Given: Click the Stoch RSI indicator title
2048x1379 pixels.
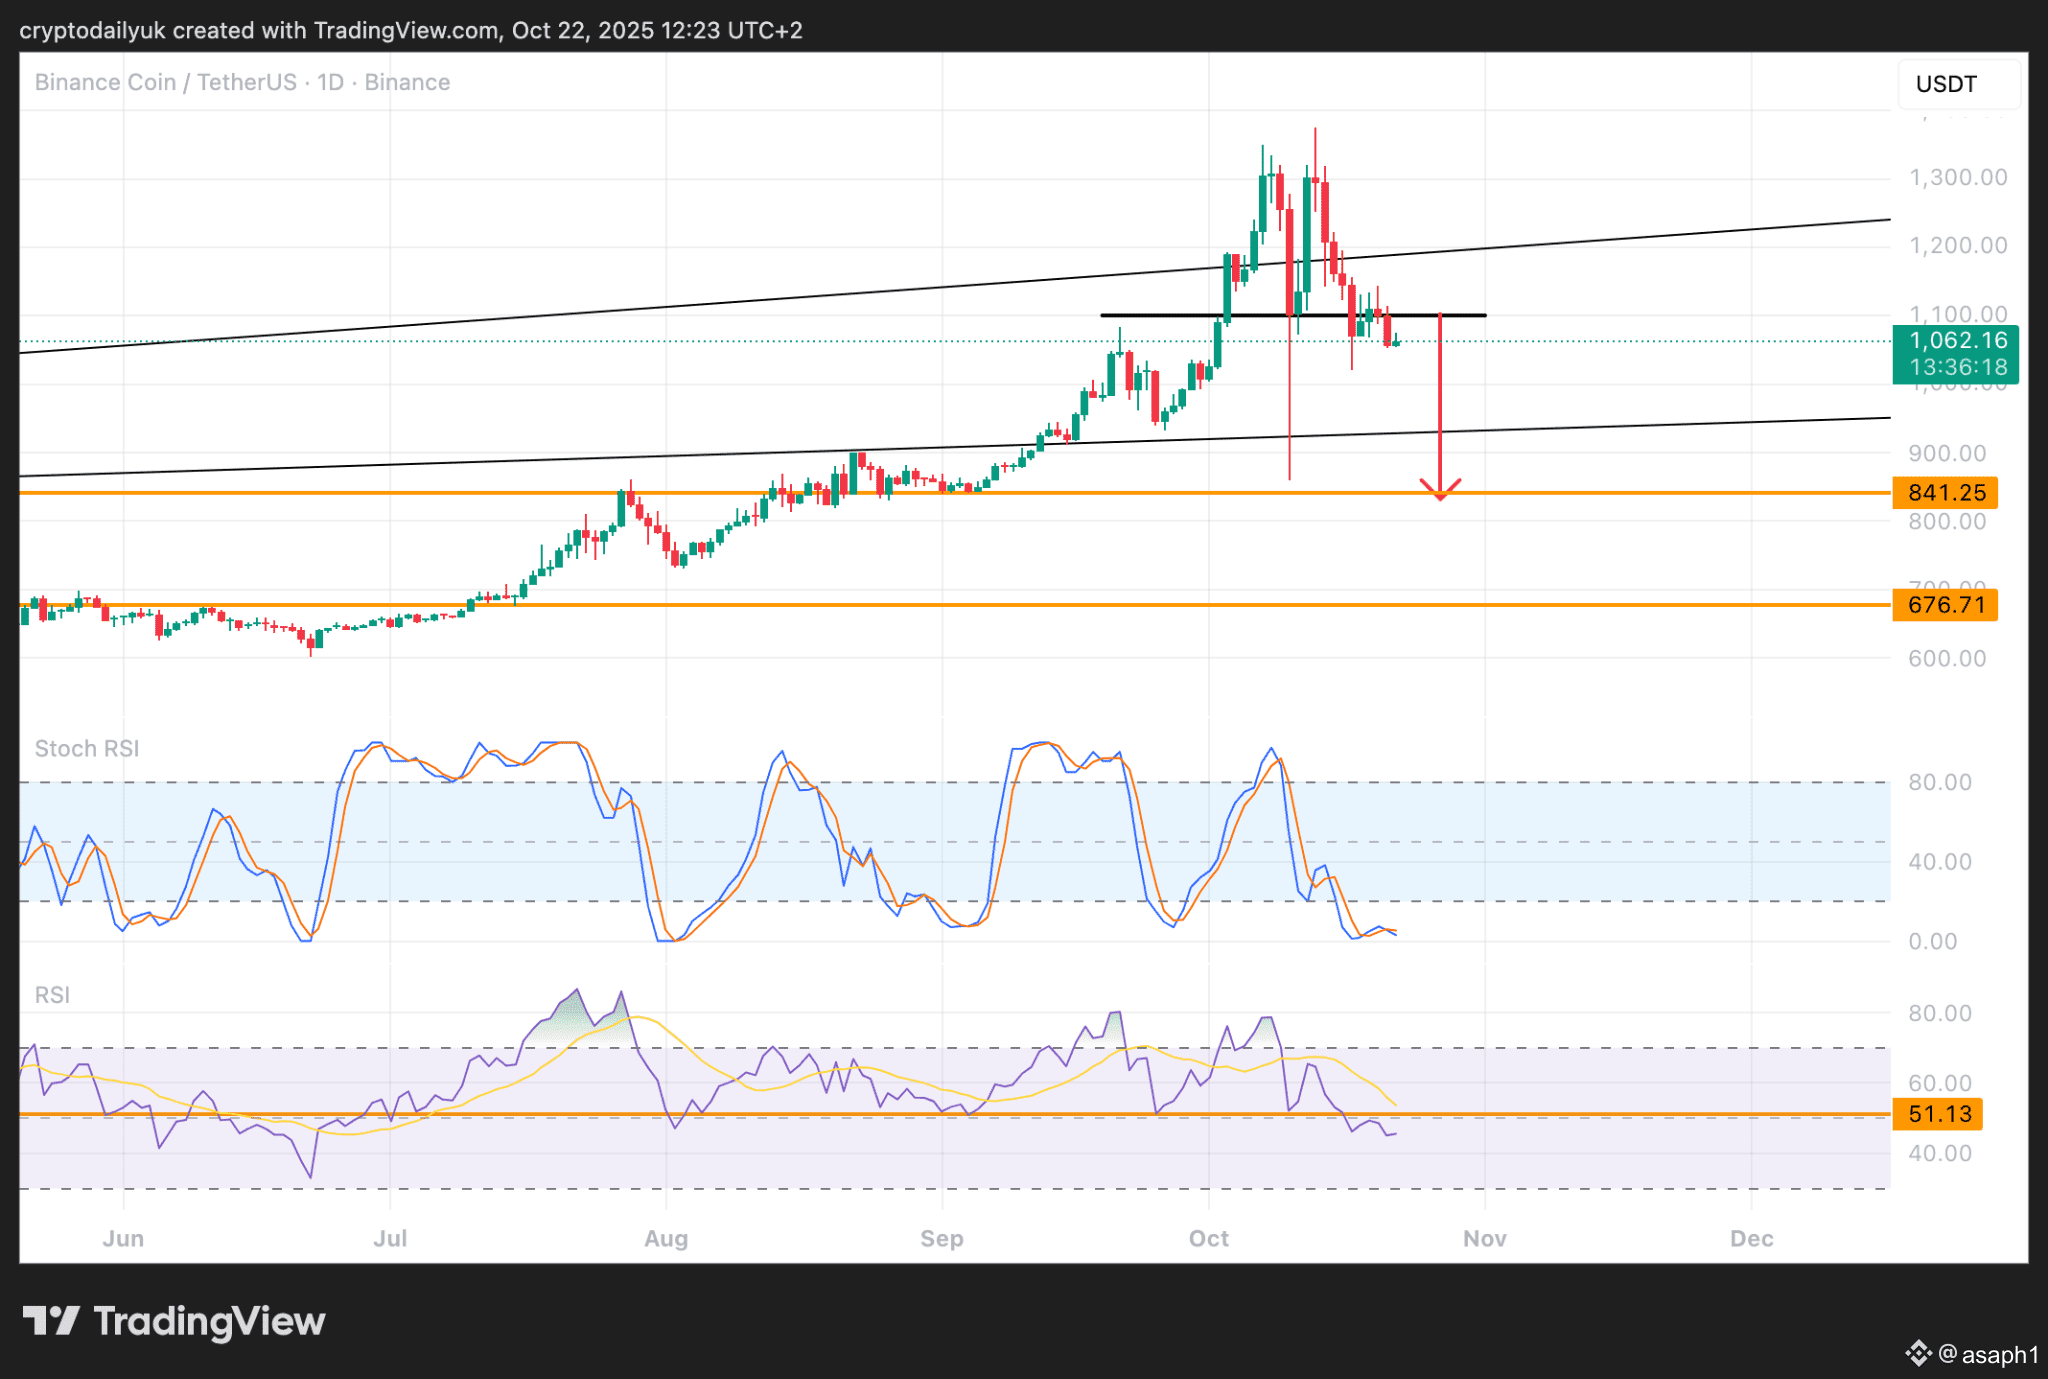Looking at the screenshot, I should (87, 749).
